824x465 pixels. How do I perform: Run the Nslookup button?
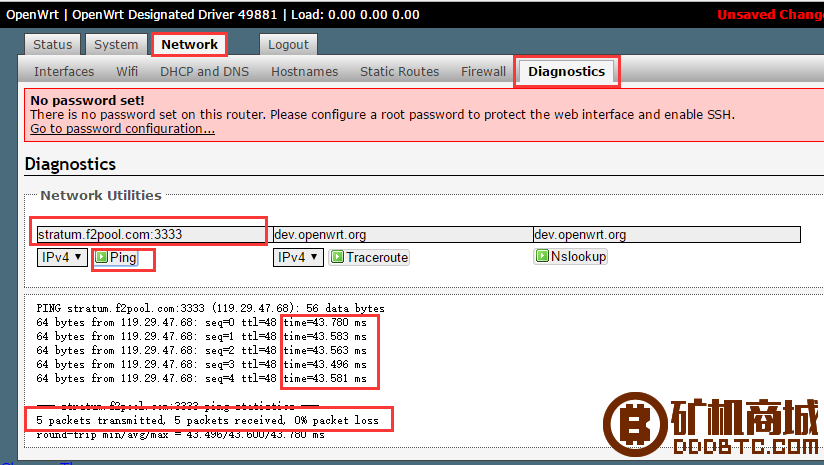click(x=571, y=256)
